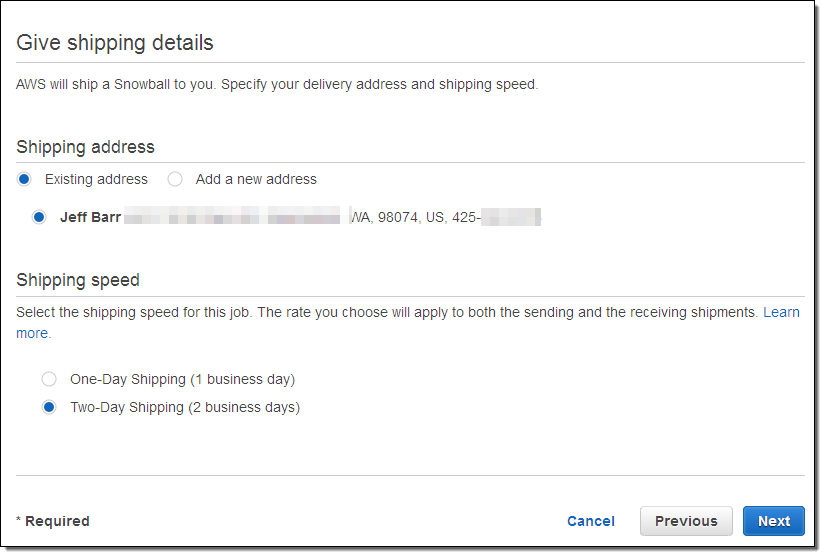Screen dimensions: 825x557
Task: Click the Give shipping details heading
Action: (115, 43)
